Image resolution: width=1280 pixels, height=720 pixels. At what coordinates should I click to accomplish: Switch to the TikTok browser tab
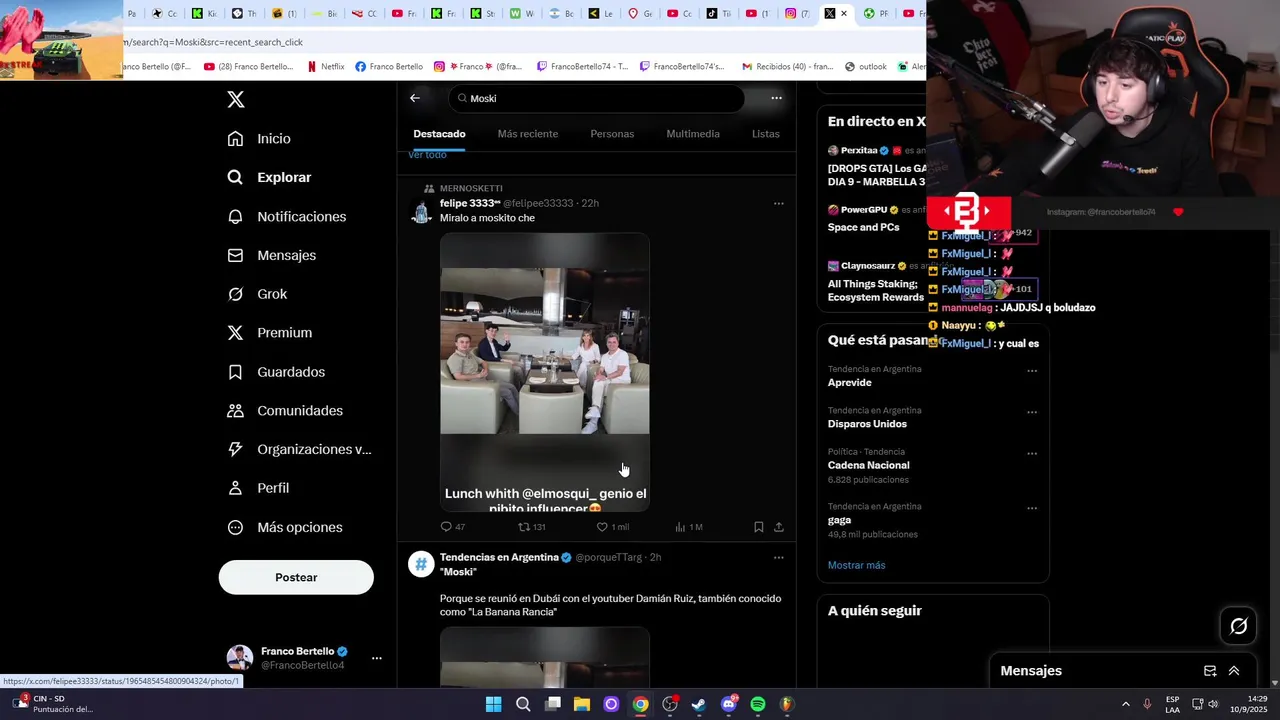point(718,14)
